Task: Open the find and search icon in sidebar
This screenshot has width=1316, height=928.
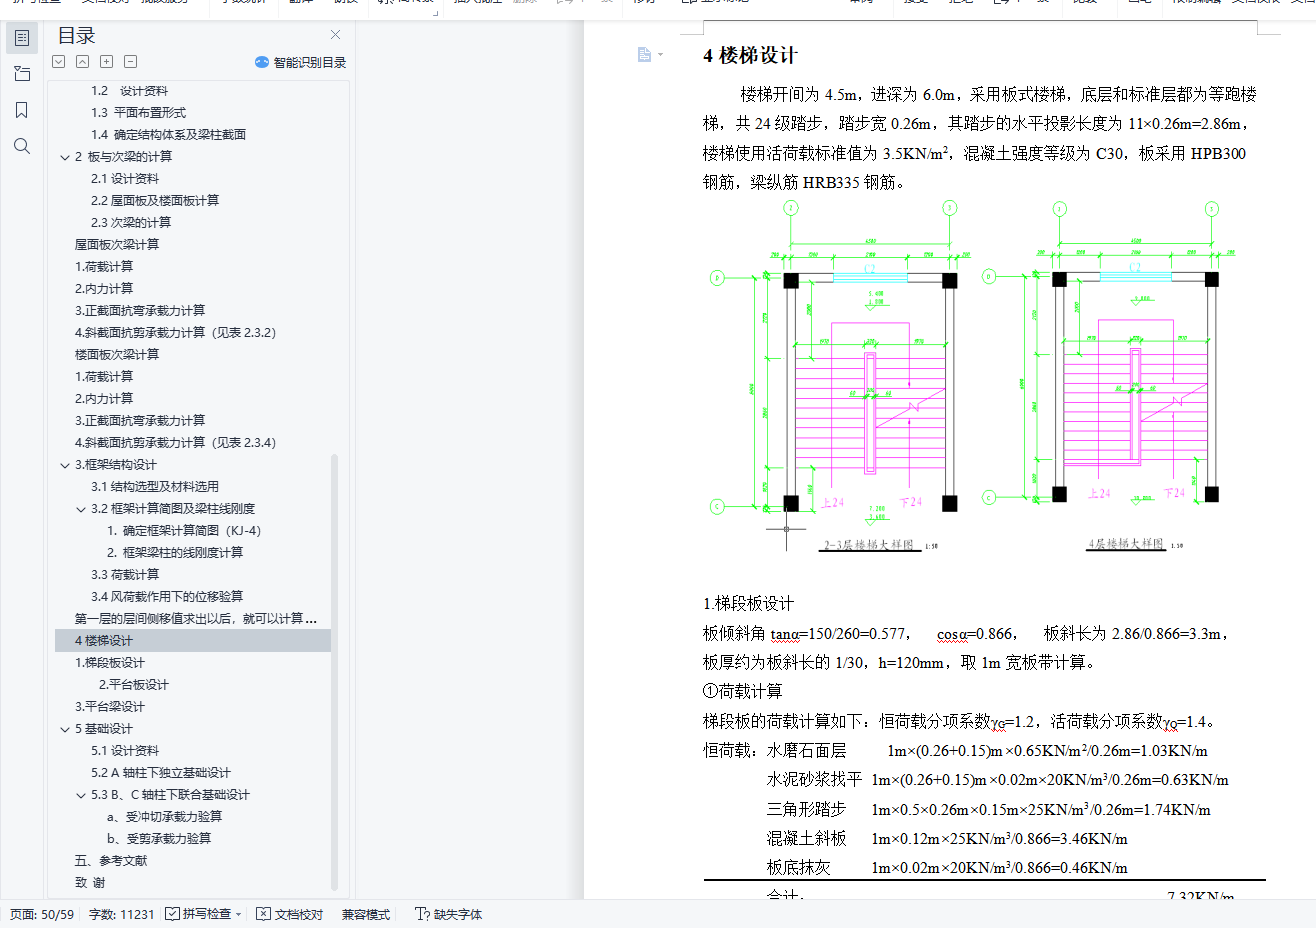Action: [22, 146]
